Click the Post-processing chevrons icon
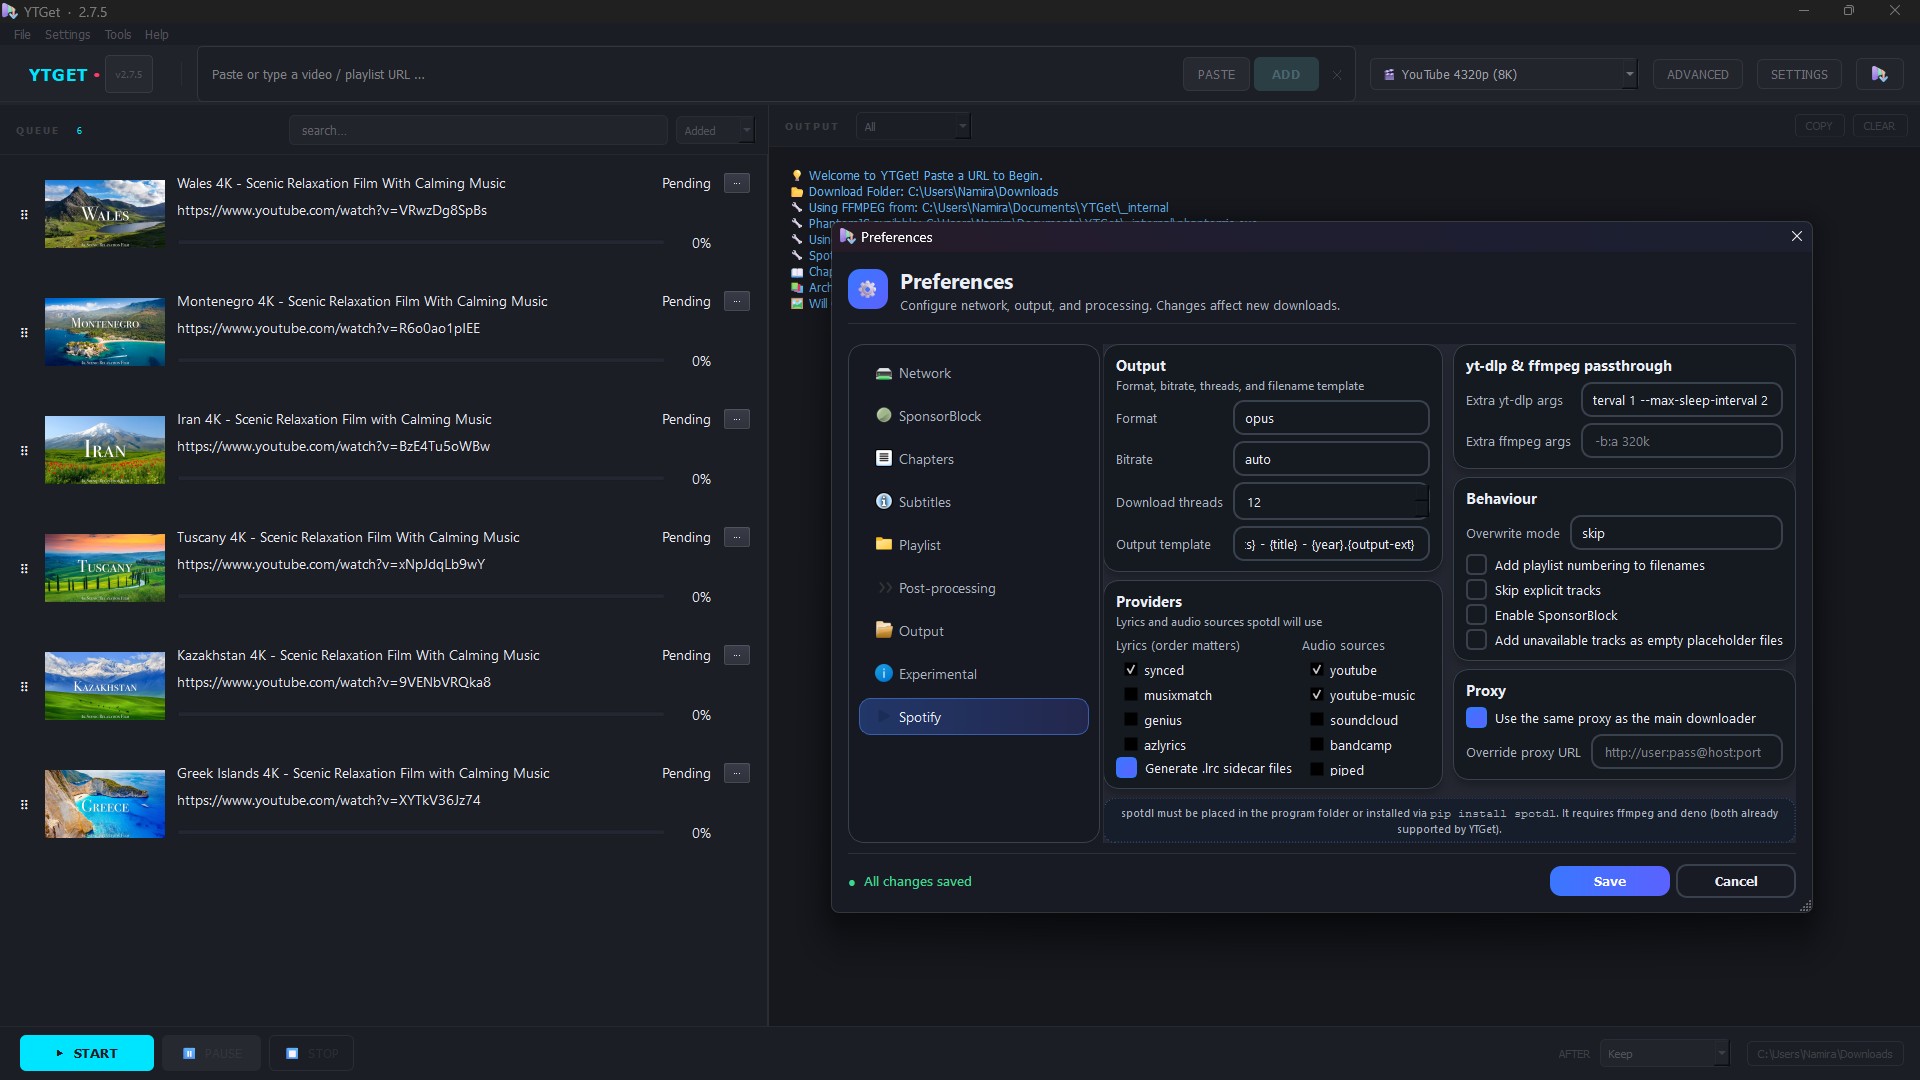The image size is (1920, 1080). point(884,587)
